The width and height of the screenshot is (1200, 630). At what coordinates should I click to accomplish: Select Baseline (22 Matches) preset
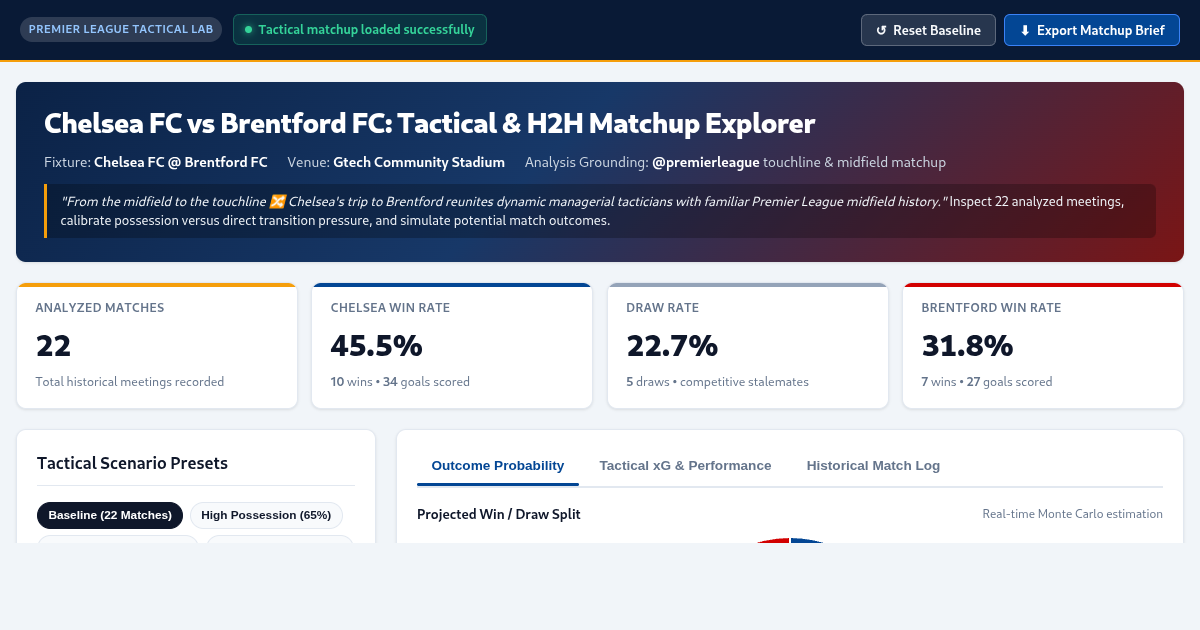pos(110,515)
